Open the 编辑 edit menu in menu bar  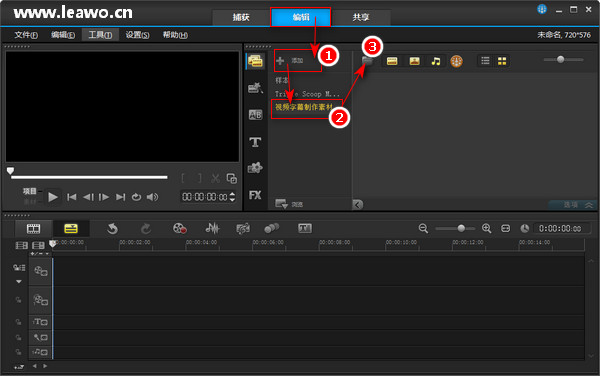(x=63, y=35)
